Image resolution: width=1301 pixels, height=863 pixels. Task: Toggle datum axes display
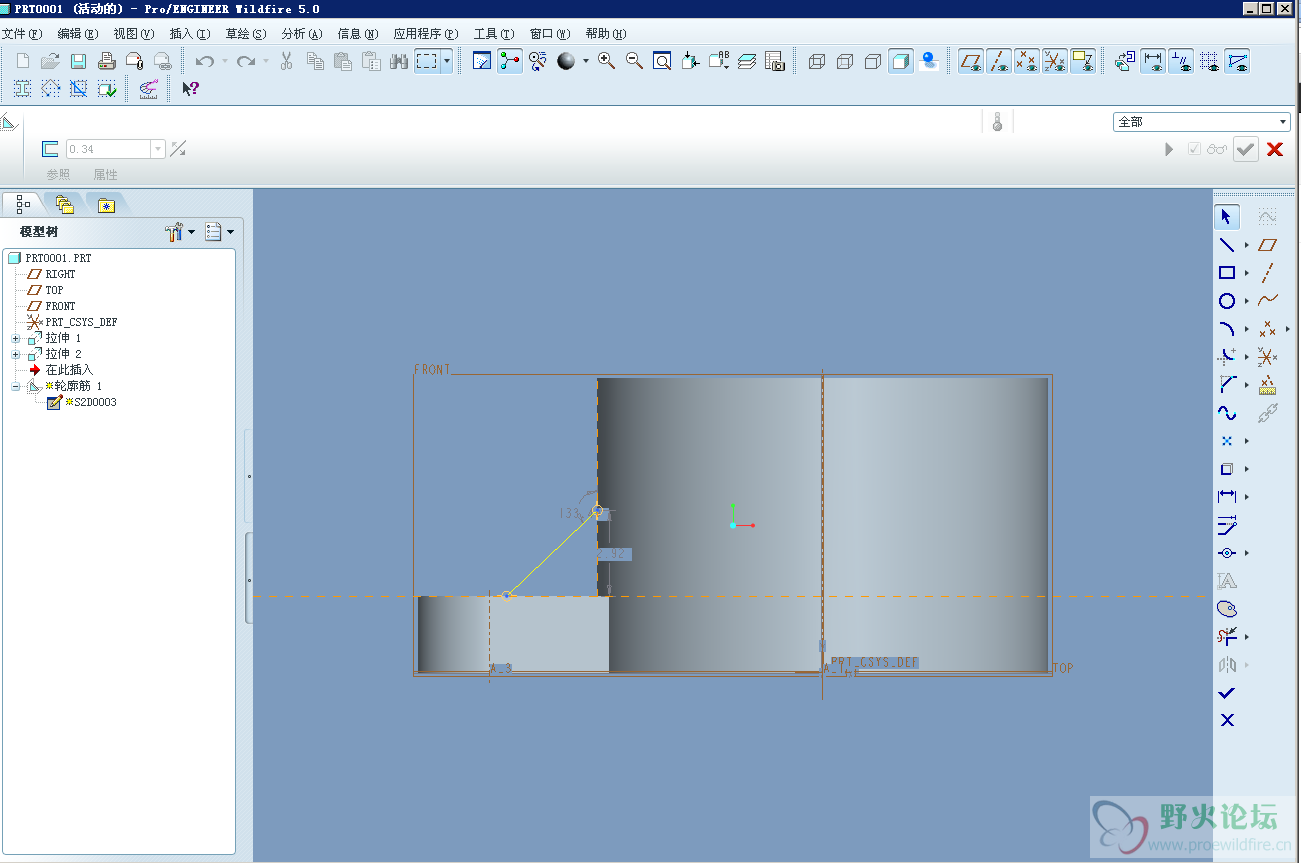tap(999, 62)
